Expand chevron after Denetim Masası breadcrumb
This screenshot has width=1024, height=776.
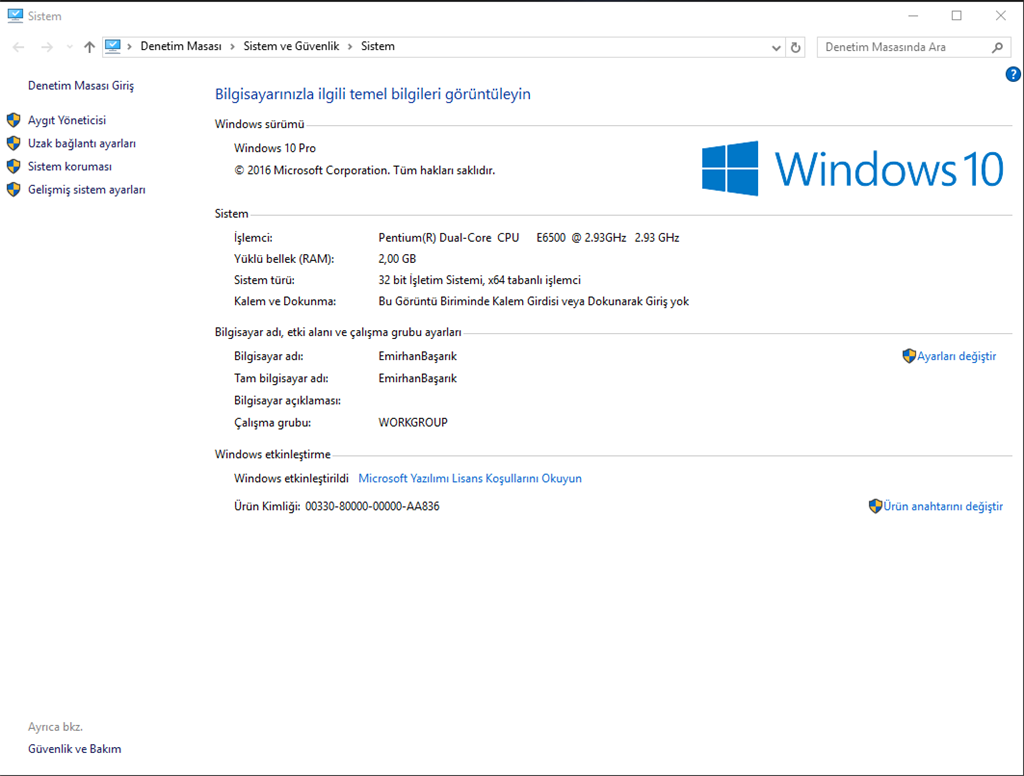pos(232,47)
